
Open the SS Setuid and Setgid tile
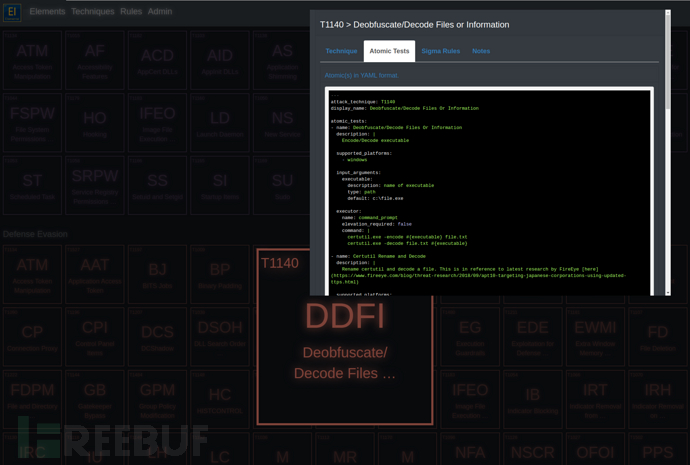click(x=157, y=185)
